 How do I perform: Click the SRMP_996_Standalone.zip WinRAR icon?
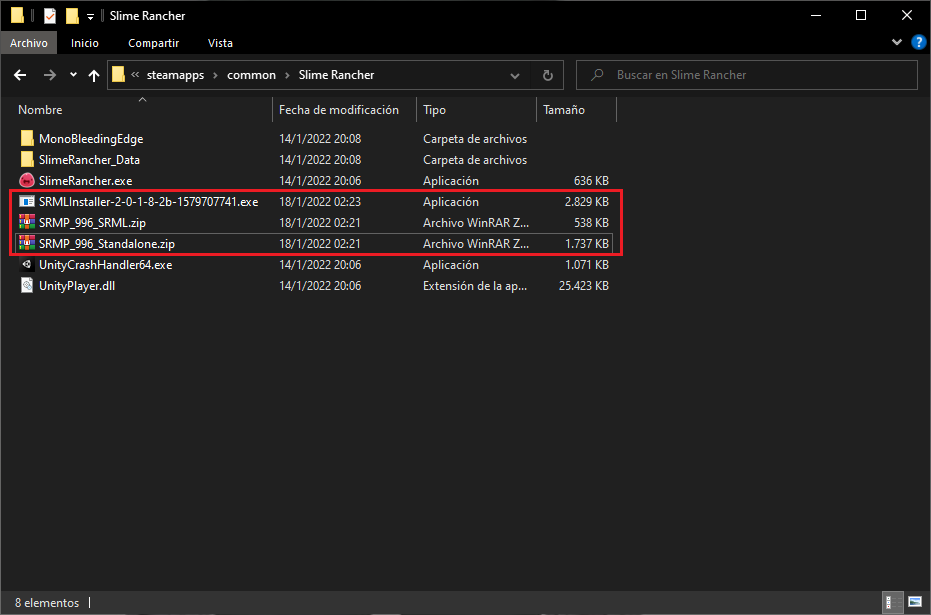click(x=27, y=243)
